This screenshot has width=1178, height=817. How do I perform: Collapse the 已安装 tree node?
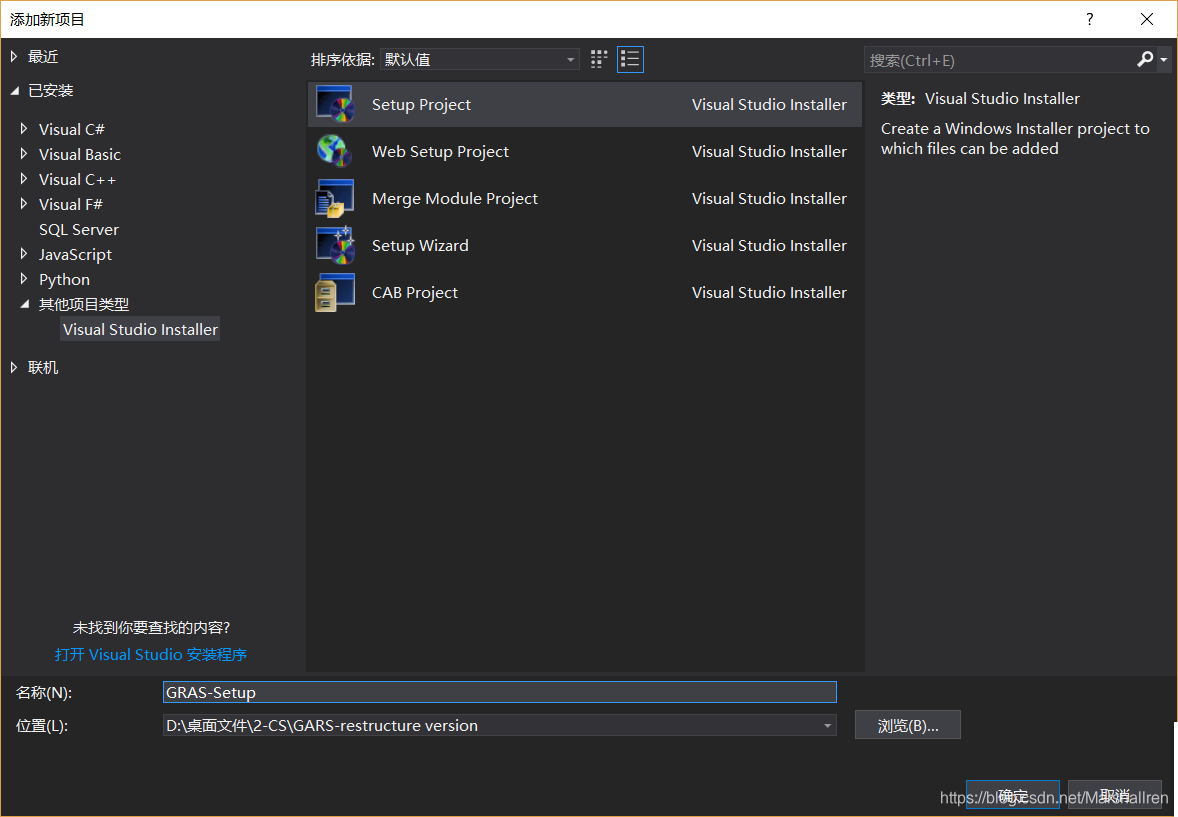click(x=14, y=91)
